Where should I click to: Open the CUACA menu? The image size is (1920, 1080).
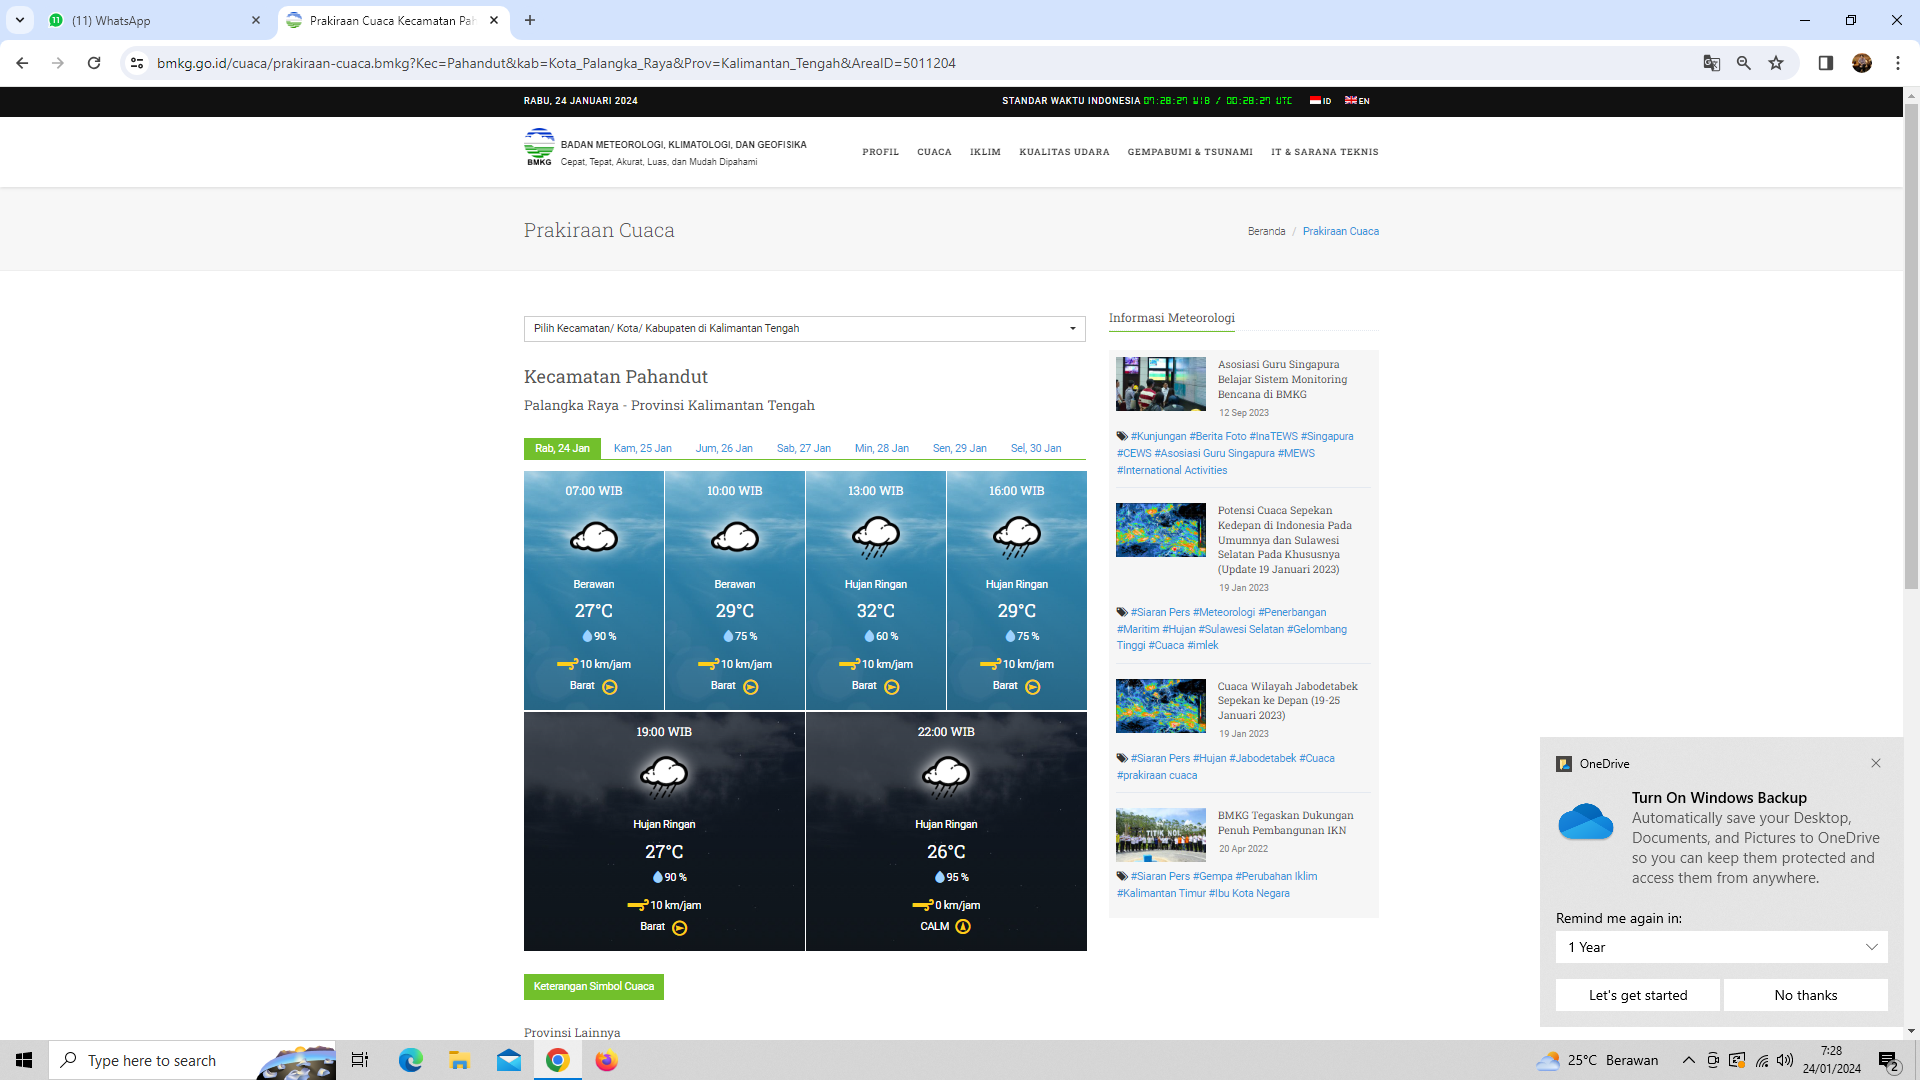pyautogui.click(x=934, y=152)
